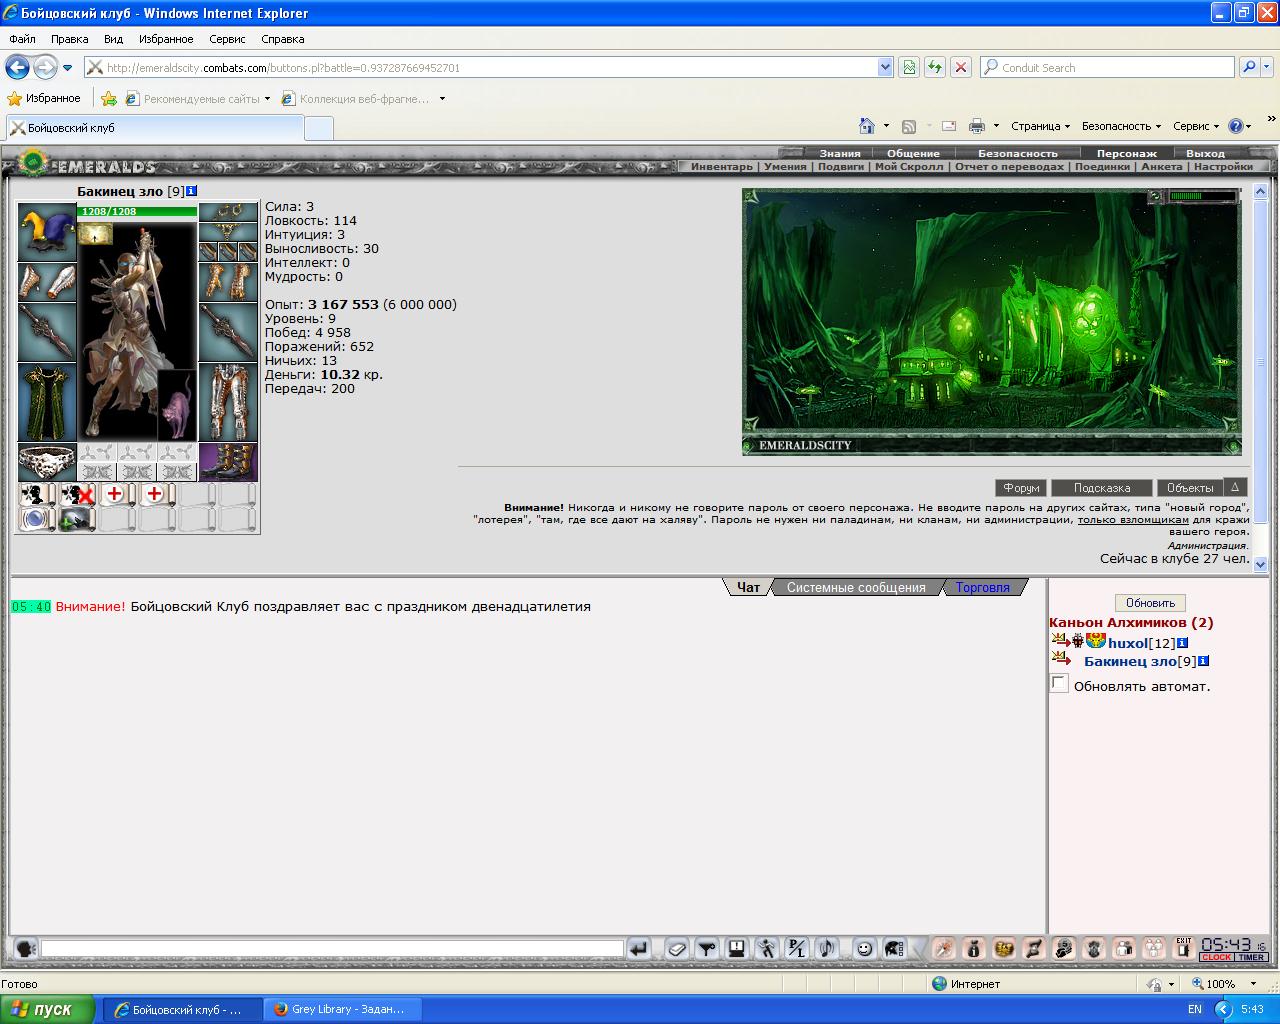1280x1024 pixels.
Task: Click the Подсказка button
Action: [1102, 488]
